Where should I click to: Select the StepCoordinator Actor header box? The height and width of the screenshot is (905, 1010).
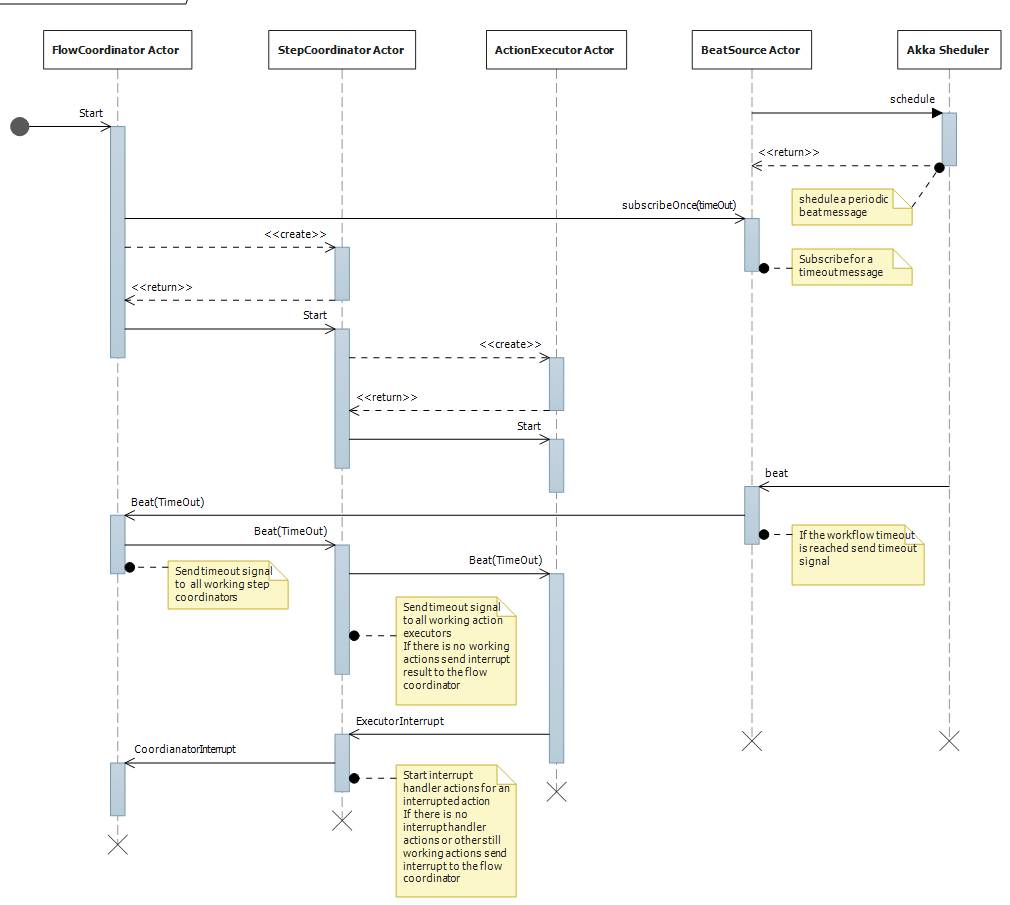[341, 49]
